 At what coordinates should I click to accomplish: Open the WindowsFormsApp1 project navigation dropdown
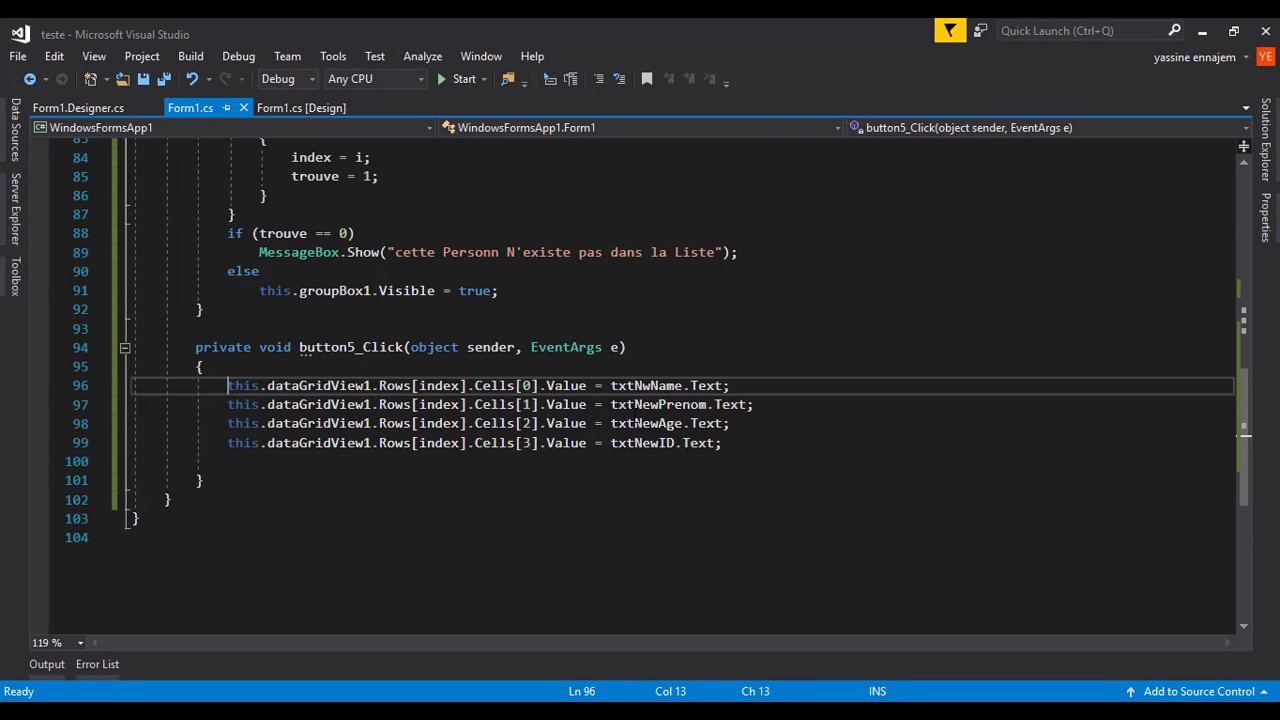[233, 128]
